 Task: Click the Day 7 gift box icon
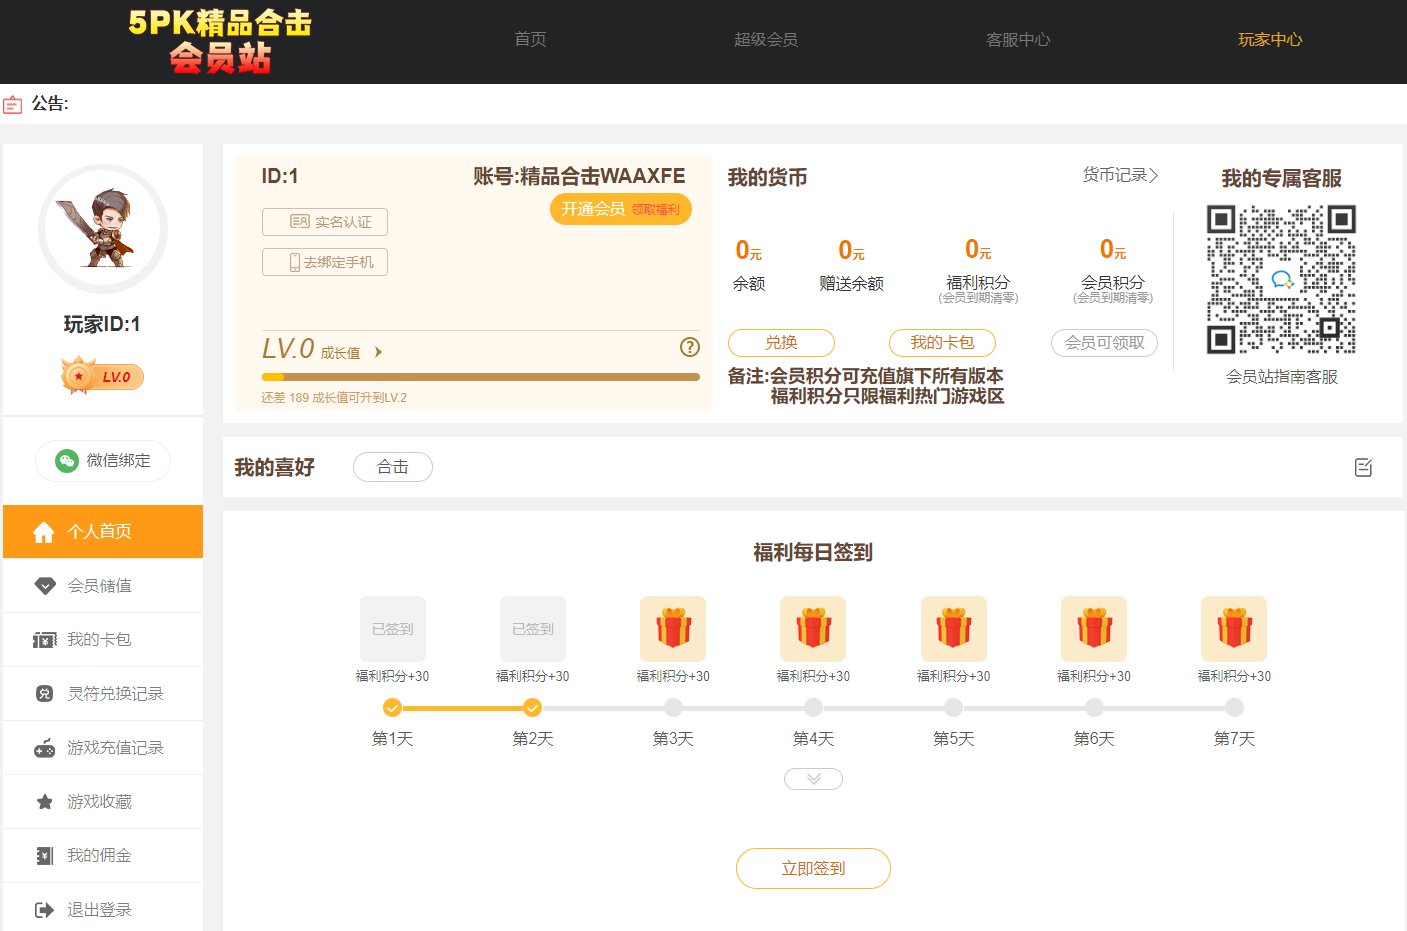click(x=1234, y=629)
